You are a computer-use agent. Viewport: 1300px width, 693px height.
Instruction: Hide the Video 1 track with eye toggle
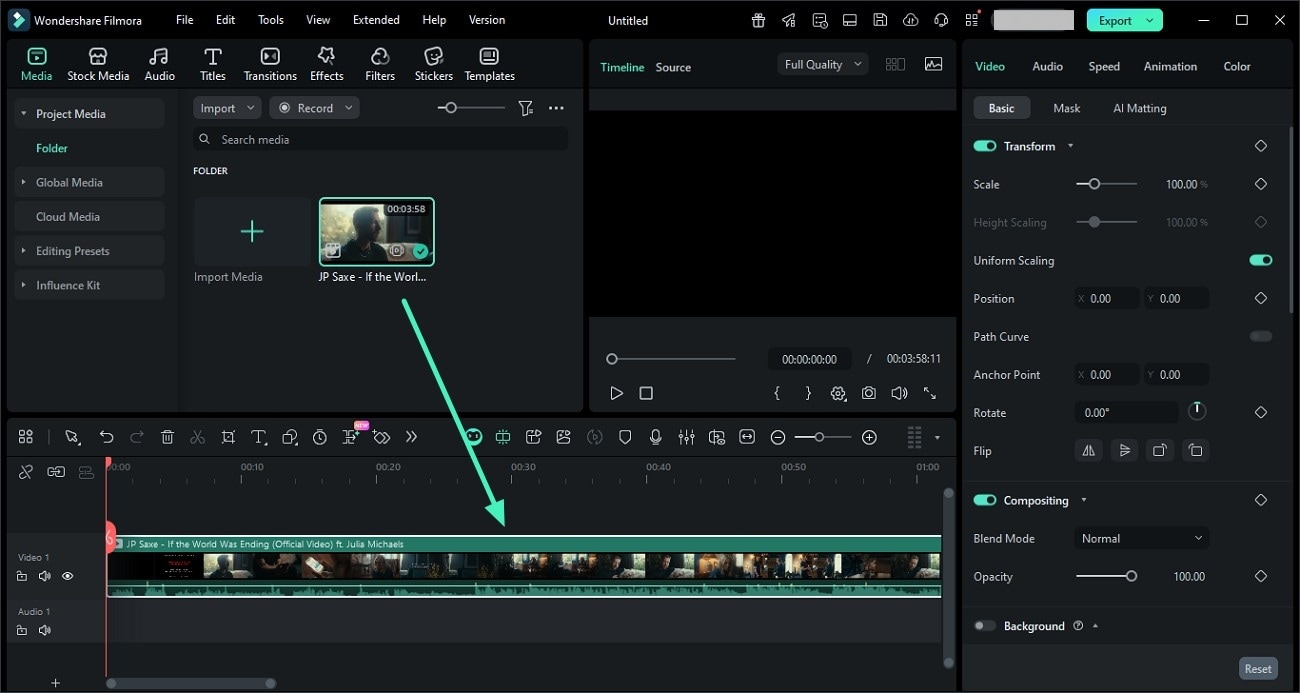pyautogui.click(x=67, y=576)
